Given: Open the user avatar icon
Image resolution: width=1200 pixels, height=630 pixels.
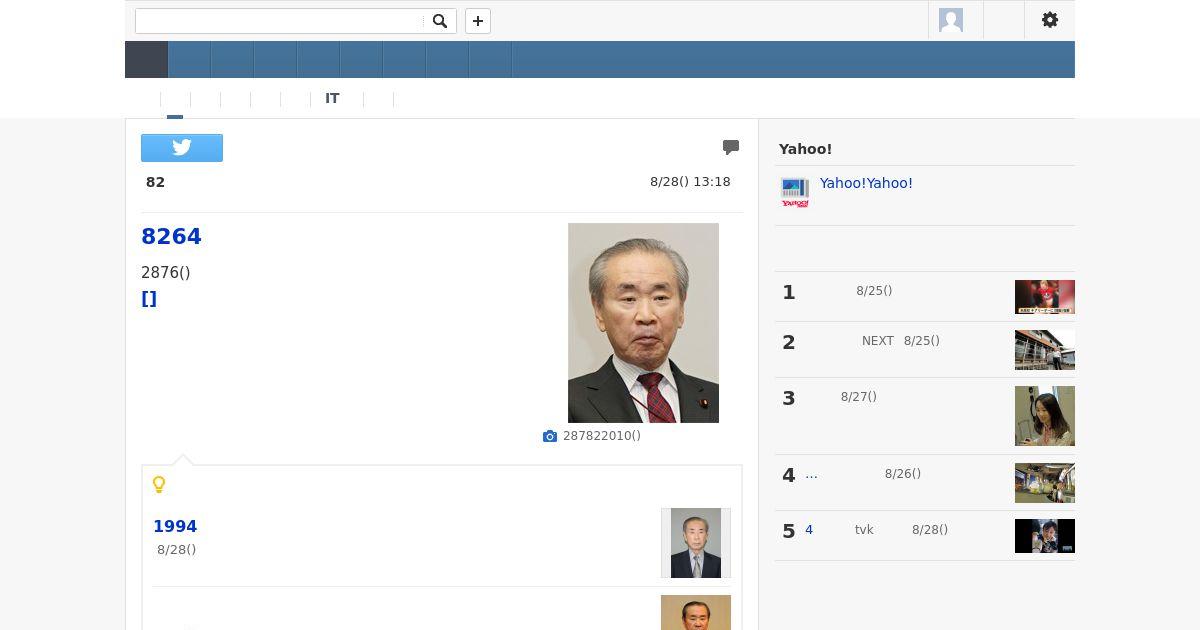Looking at the screenshot, I should [x=951, y=20].
